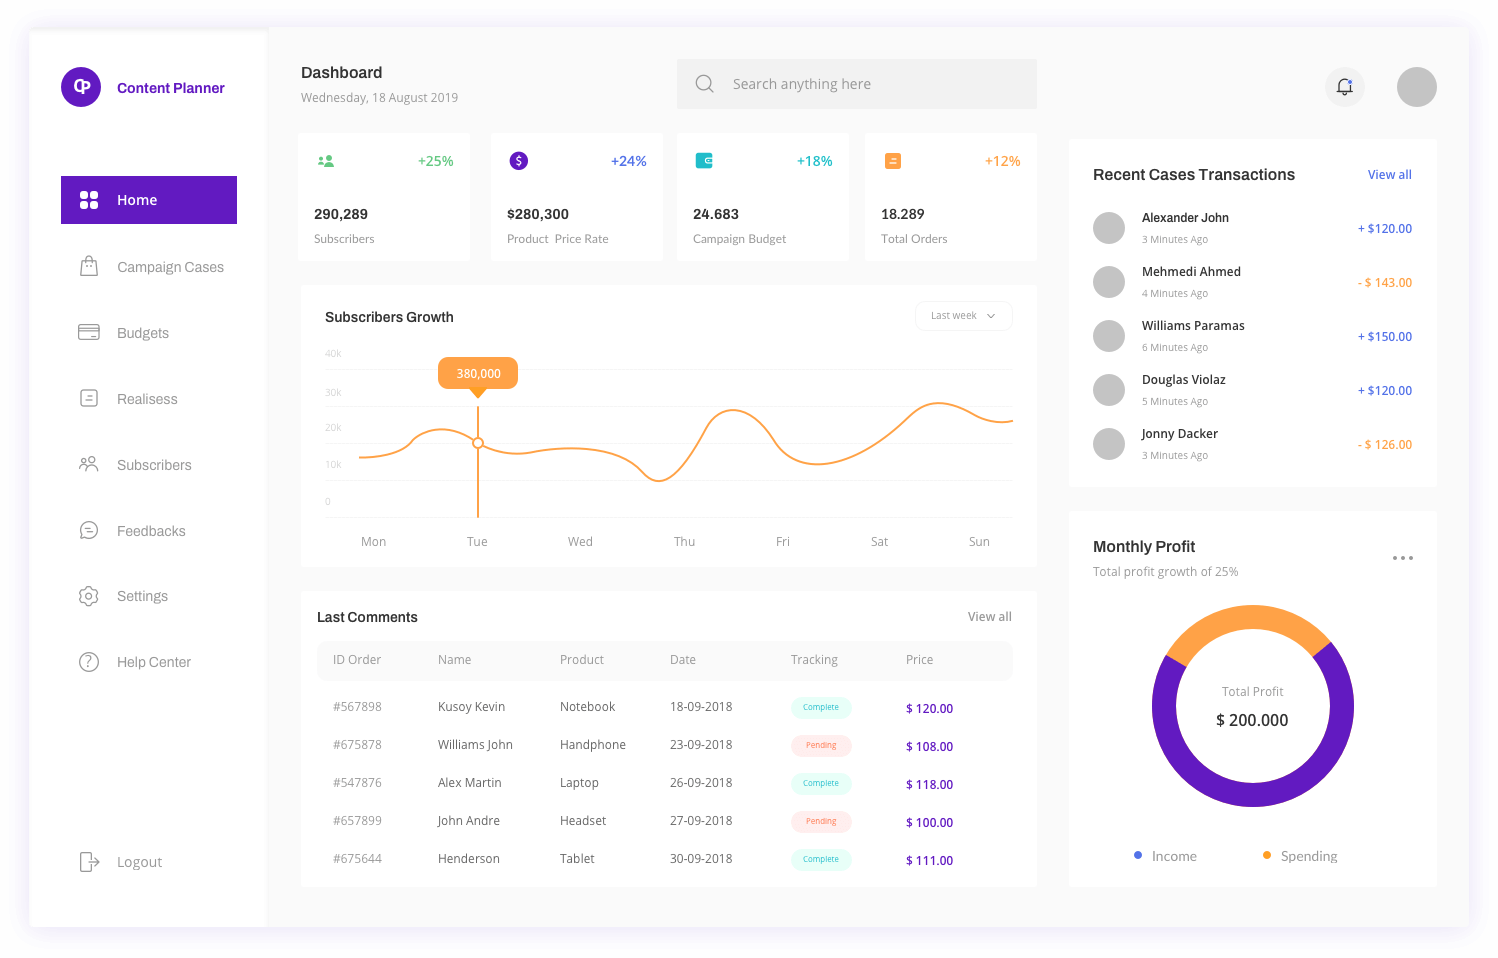The height and width of the screenshot is (958, 1498).
Task: Click the Settings gear icon
Action: (89, 596)
